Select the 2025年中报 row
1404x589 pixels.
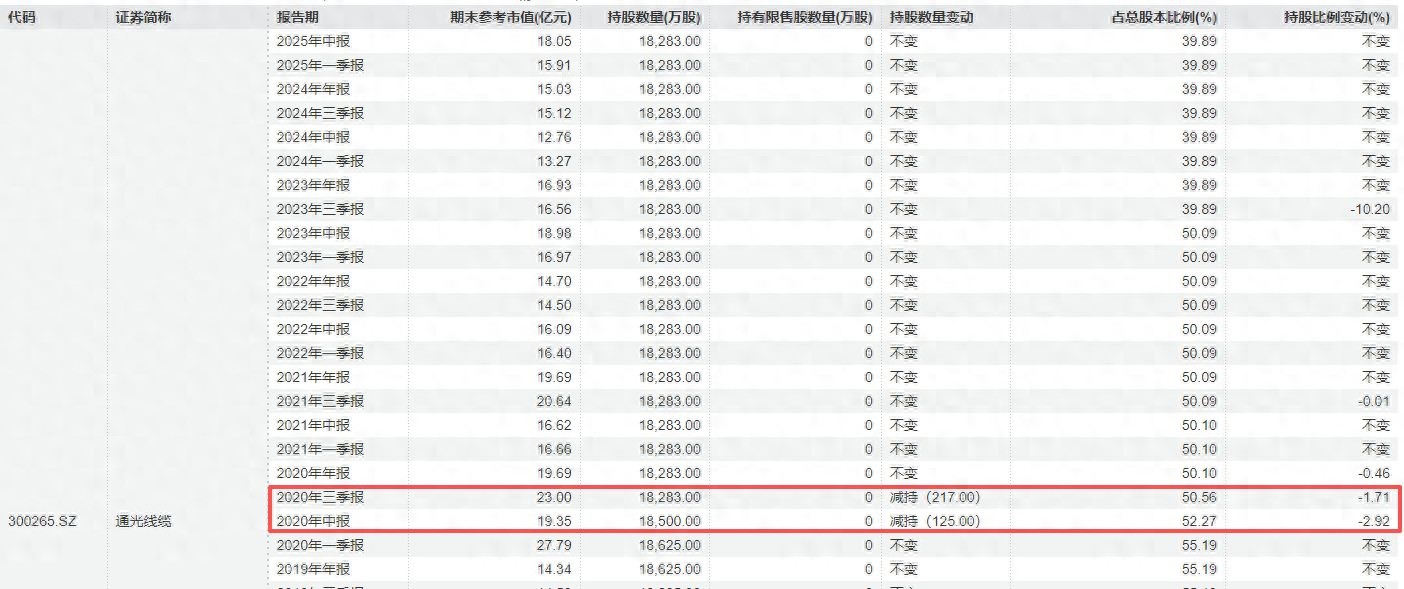(x=834, y=41)
